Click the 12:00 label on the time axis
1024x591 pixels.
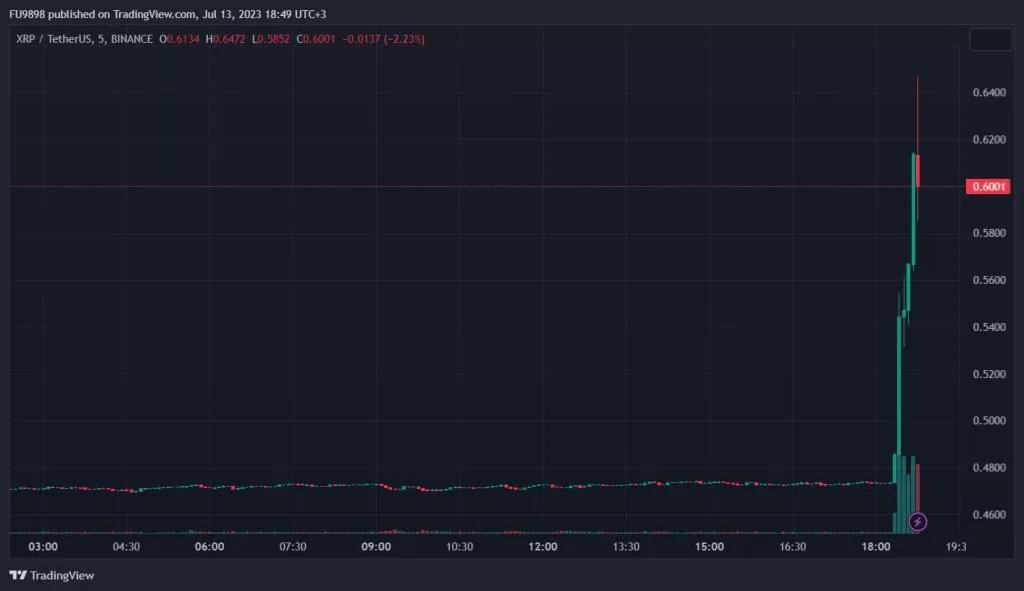[x=542, y=547]
